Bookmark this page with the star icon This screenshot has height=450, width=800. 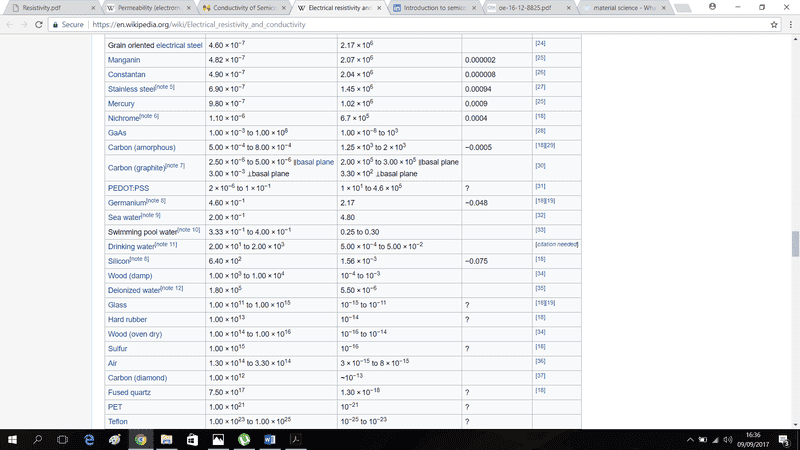pyautogui.click(x=775, y=24)
